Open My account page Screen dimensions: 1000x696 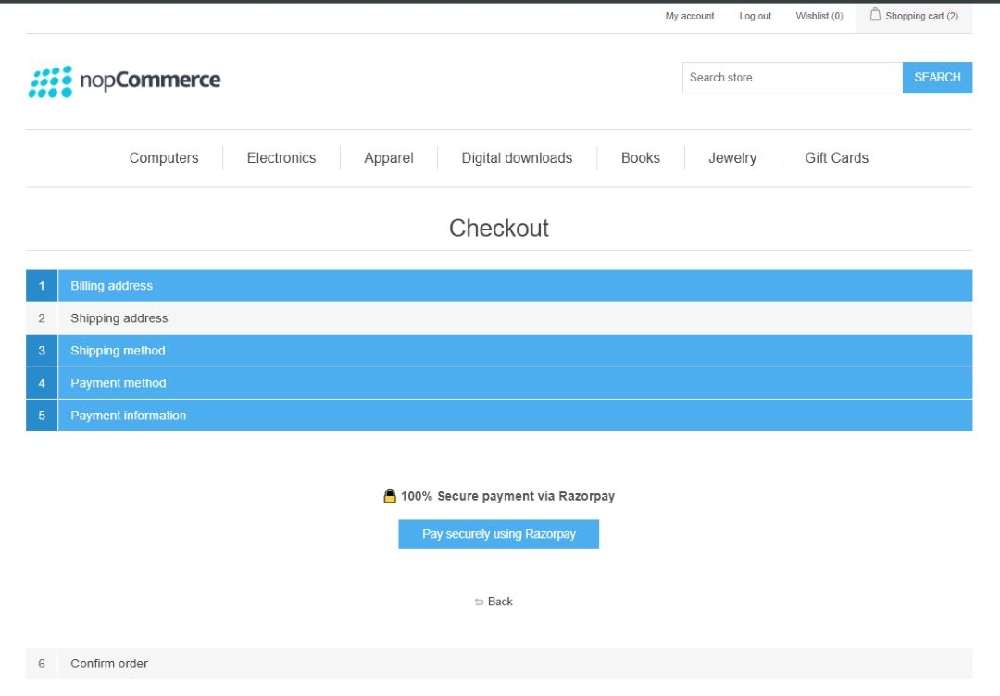pos(689,16)
